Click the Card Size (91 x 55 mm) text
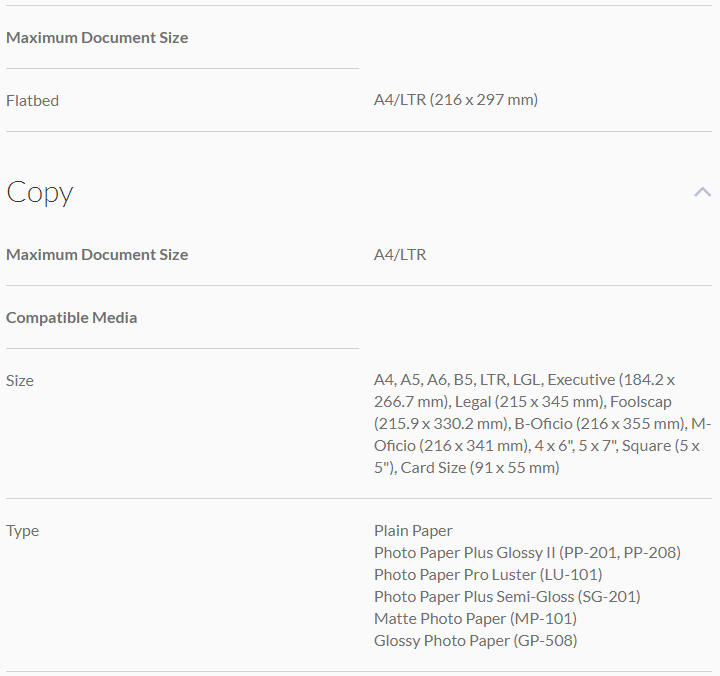Image resolution: width=720 pixels, height=676 pixels. (480, 468)
